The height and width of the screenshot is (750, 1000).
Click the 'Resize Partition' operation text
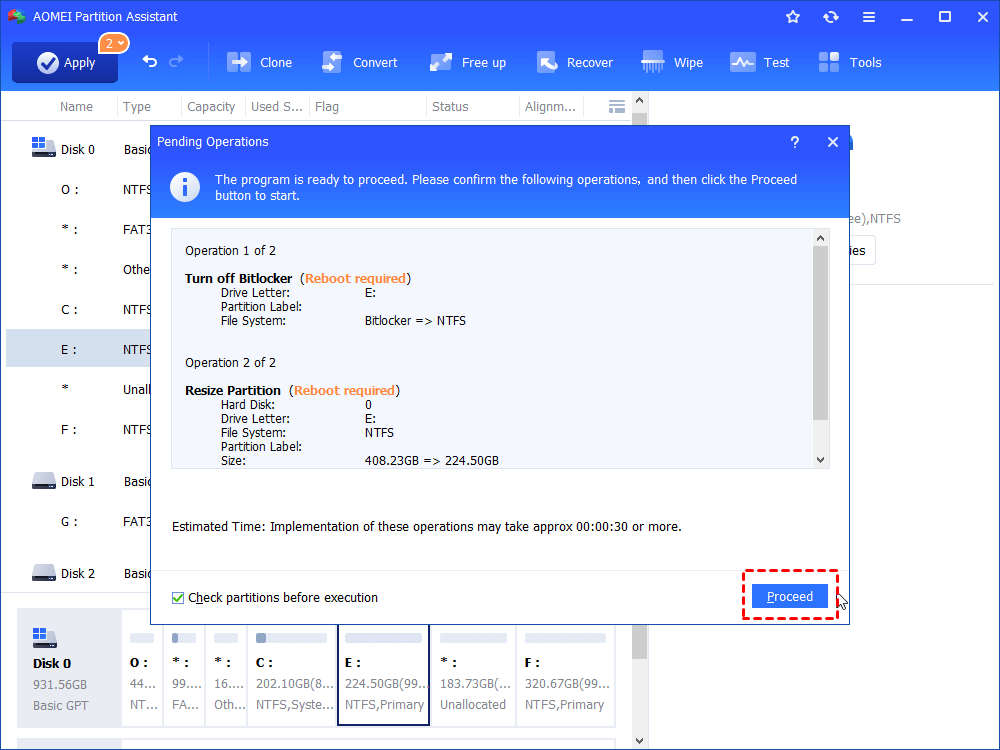(233, 390)
